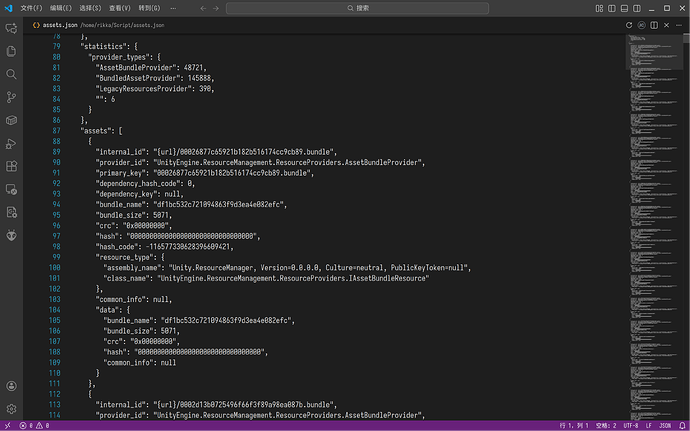Screen dimensions: 690x431
Task: Click the errors and warnings status indicator
Action: [22, 425]
